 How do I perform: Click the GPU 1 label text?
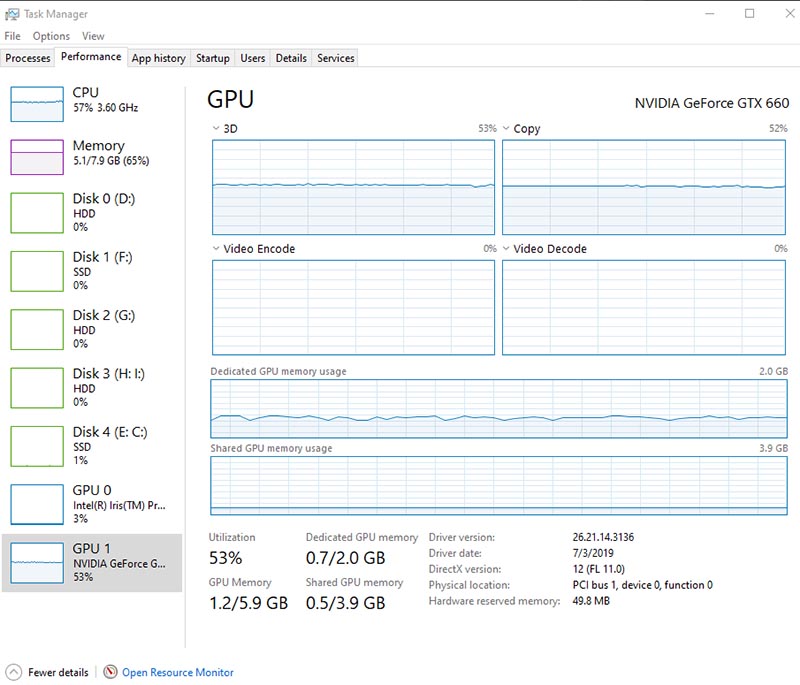(91, 548)
